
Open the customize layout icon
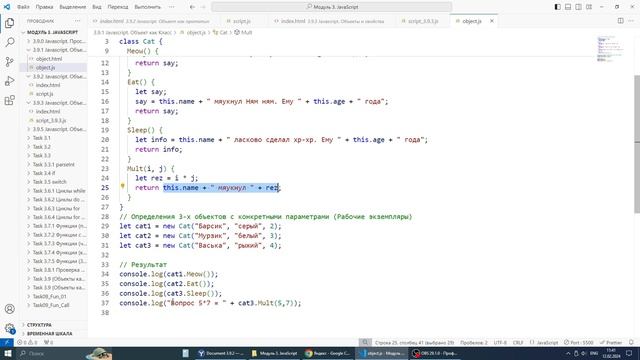[589, 7]
